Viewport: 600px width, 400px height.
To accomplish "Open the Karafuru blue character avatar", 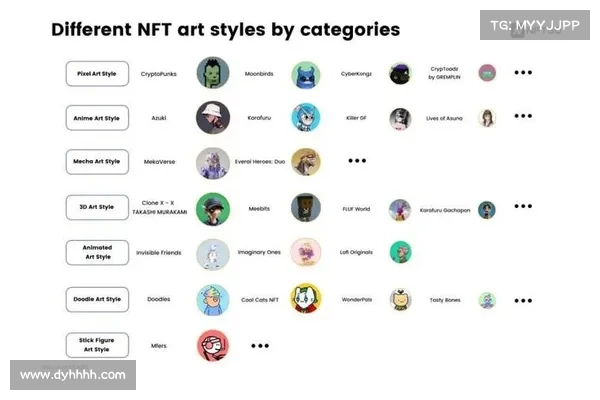I will (306, 118).
